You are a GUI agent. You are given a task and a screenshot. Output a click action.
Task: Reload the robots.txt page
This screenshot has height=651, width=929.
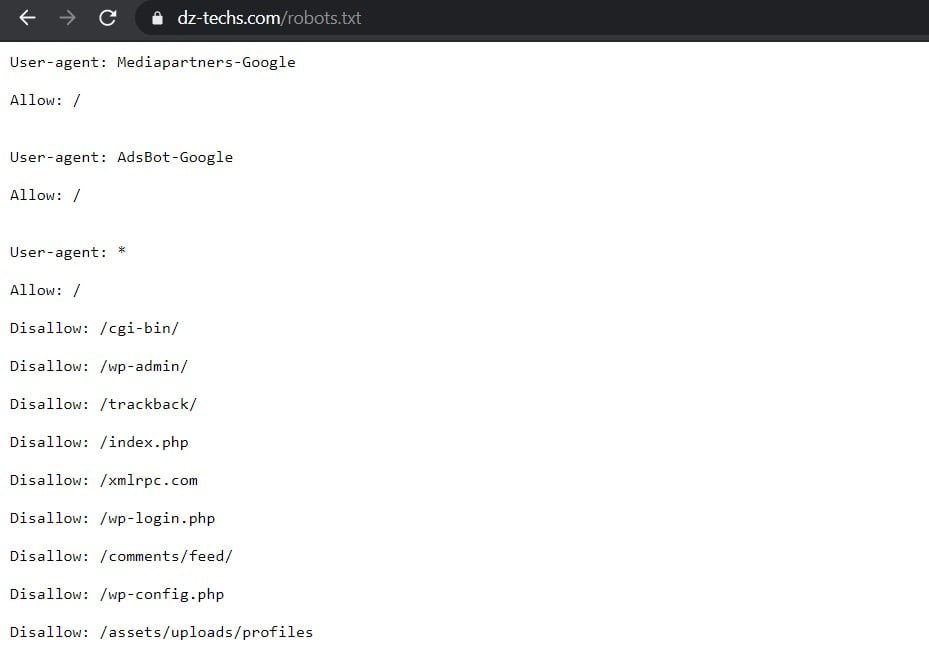[x=107, y=18]
